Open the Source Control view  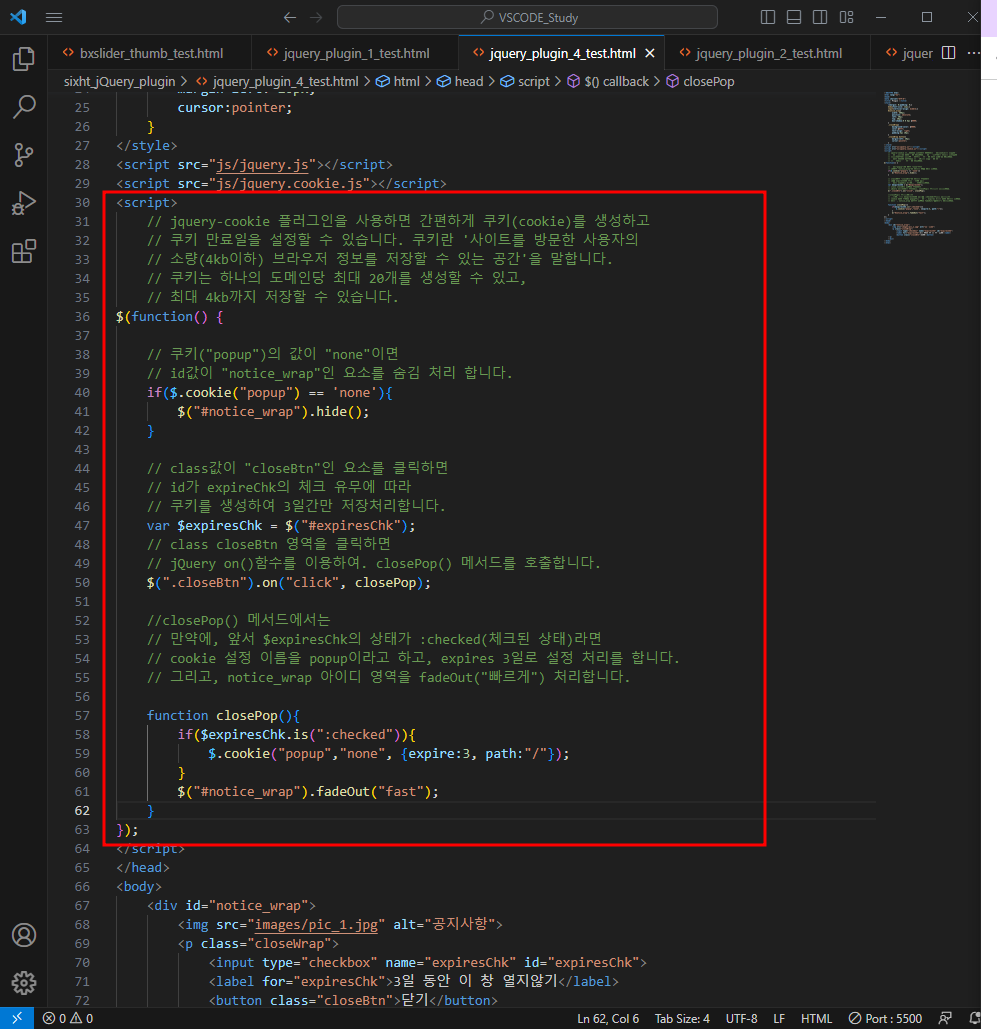[x=24, y=155]
